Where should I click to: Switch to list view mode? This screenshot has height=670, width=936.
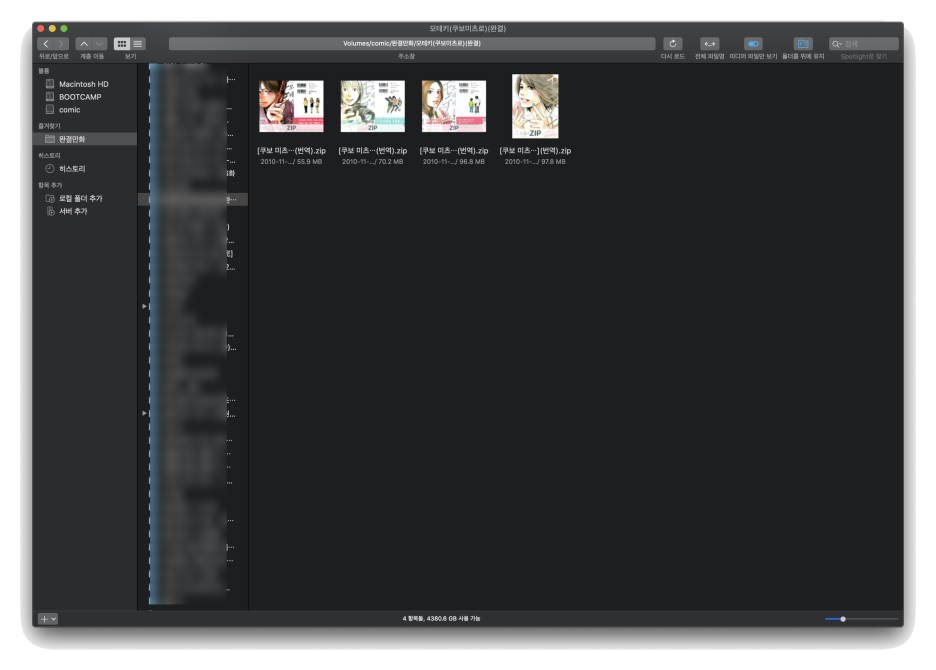(x=138, y=43)
